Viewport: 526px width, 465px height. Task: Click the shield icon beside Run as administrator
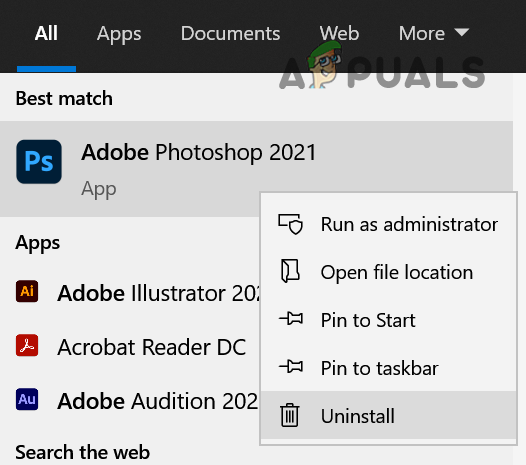tap(290, 224)
